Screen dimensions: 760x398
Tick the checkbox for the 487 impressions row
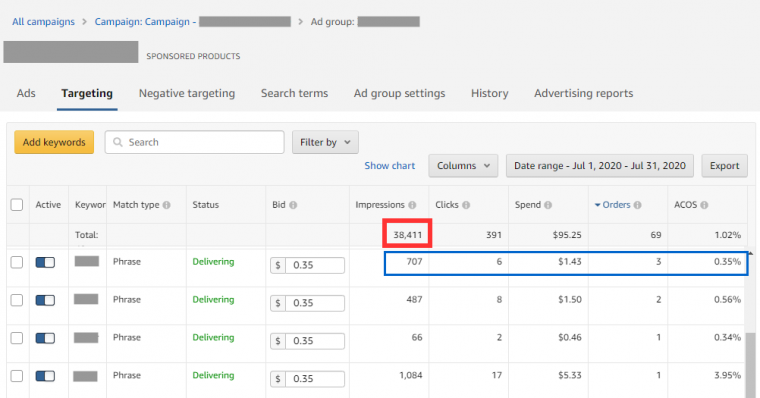pos(17,300)
